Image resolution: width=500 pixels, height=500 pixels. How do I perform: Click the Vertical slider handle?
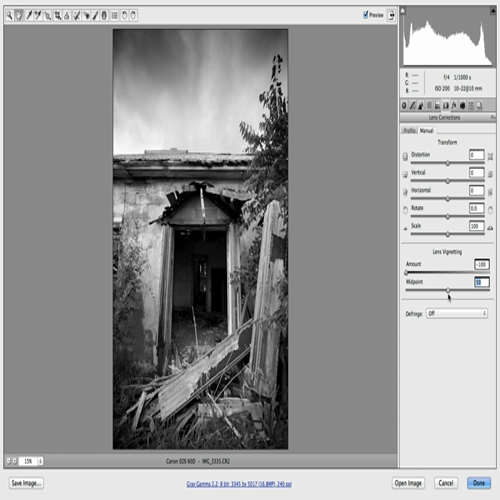[448, 181]
